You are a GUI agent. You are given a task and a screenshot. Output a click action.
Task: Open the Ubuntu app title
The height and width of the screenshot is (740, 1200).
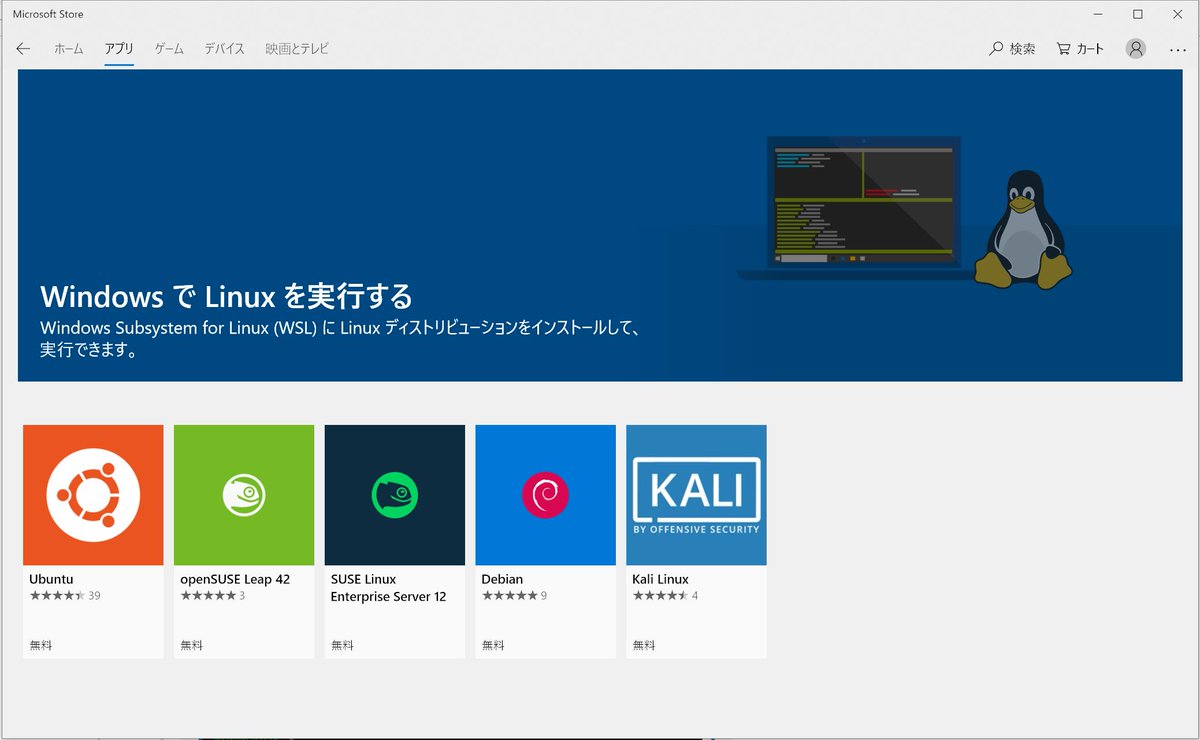click(x=51, y=579)
